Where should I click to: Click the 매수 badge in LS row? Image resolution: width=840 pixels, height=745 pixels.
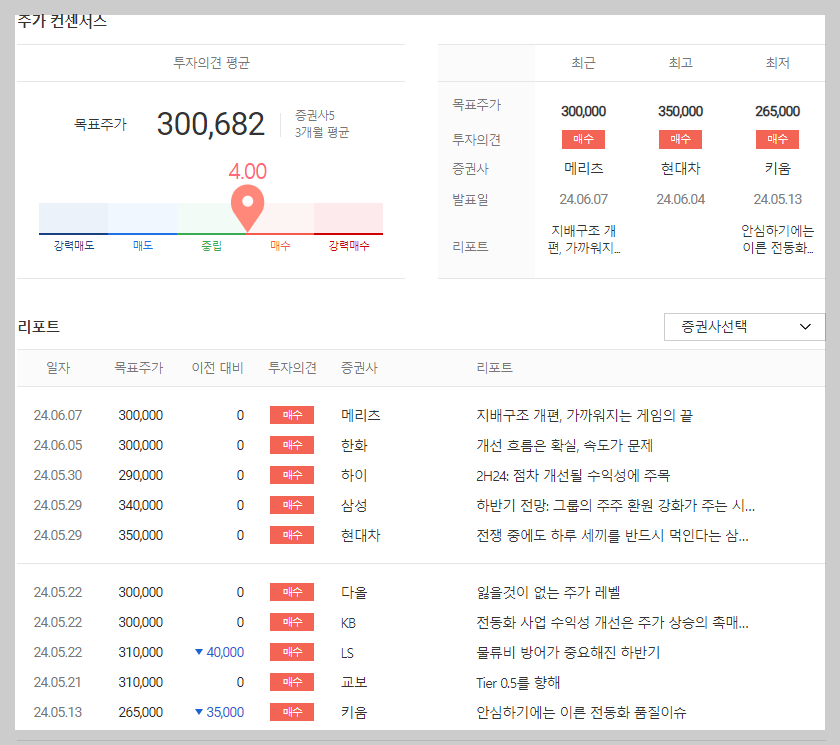pyautogui.click(x=292, y=652)
